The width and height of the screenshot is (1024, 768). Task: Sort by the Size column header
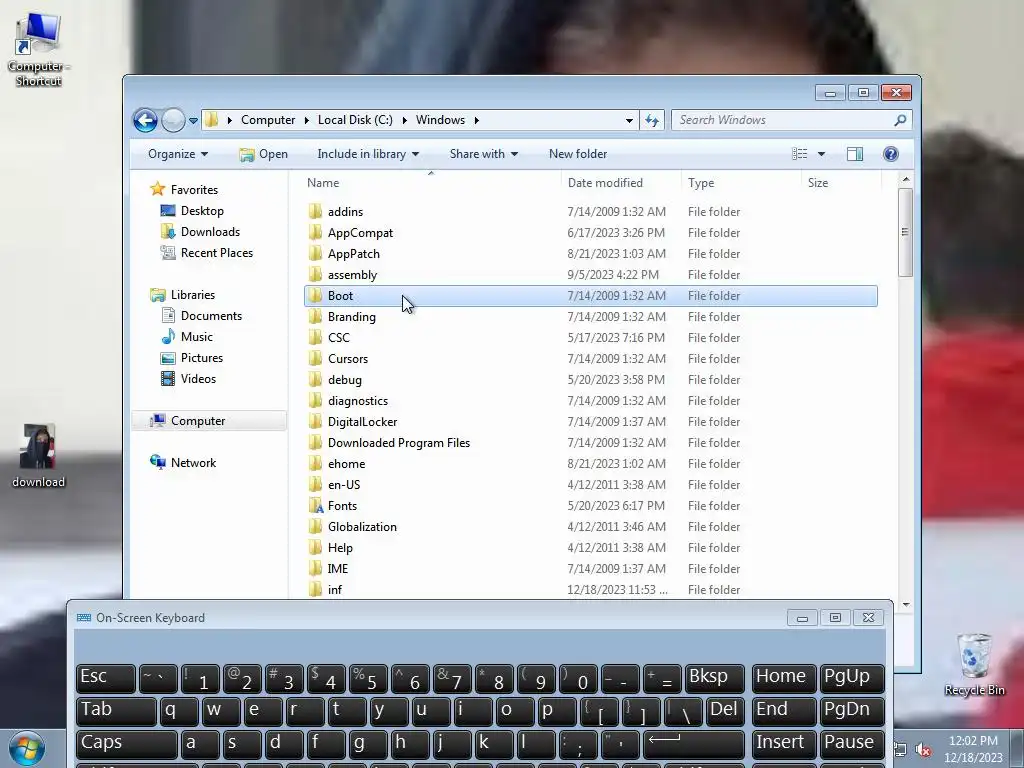841,183
